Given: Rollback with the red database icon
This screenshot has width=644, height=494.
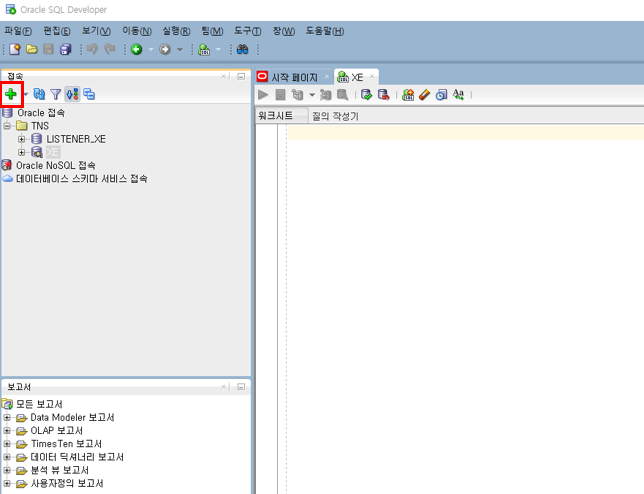Looking at the screenshot, I should coord(383,95).
